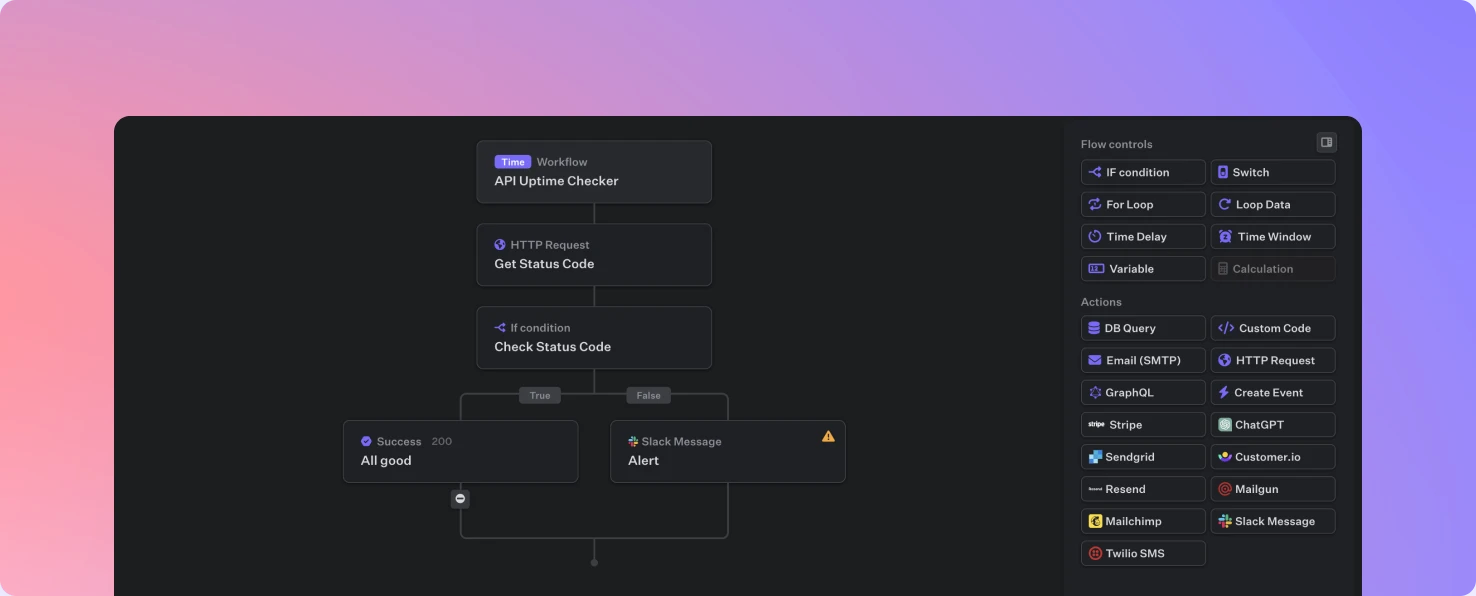This screenshot has height=596, width=1476.
Task: Select the Stripe action icon
Action: 1095,424
